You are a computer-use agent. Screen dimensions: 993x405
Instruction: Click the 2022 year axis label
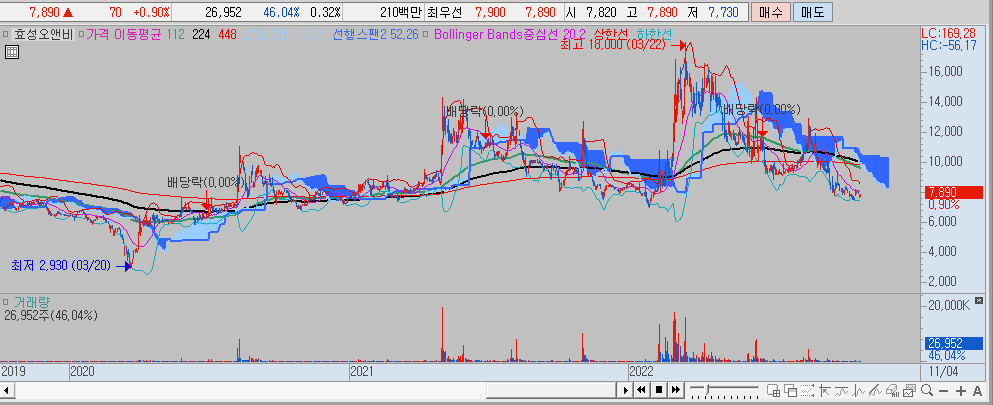[640, 370]
